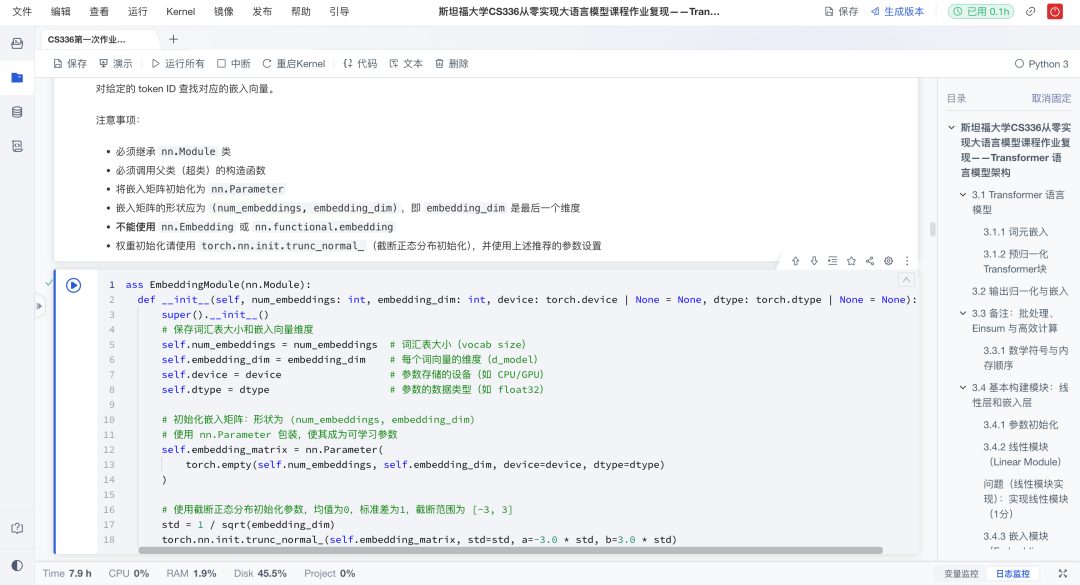Image resolution: width=1080 pixels, height=585 pixels.
Task: Click the code cell horizontal scrollbar
Action: point(510,551)
